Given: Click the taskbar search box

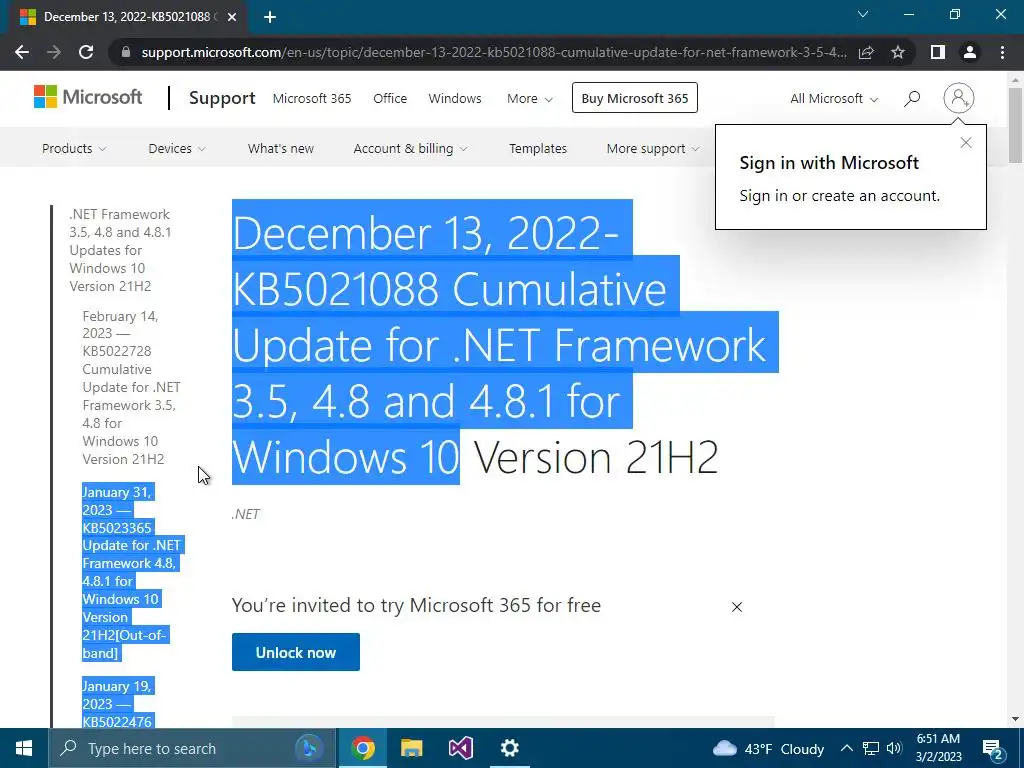Looking at the screenshot, I should [x=193, y=748].
